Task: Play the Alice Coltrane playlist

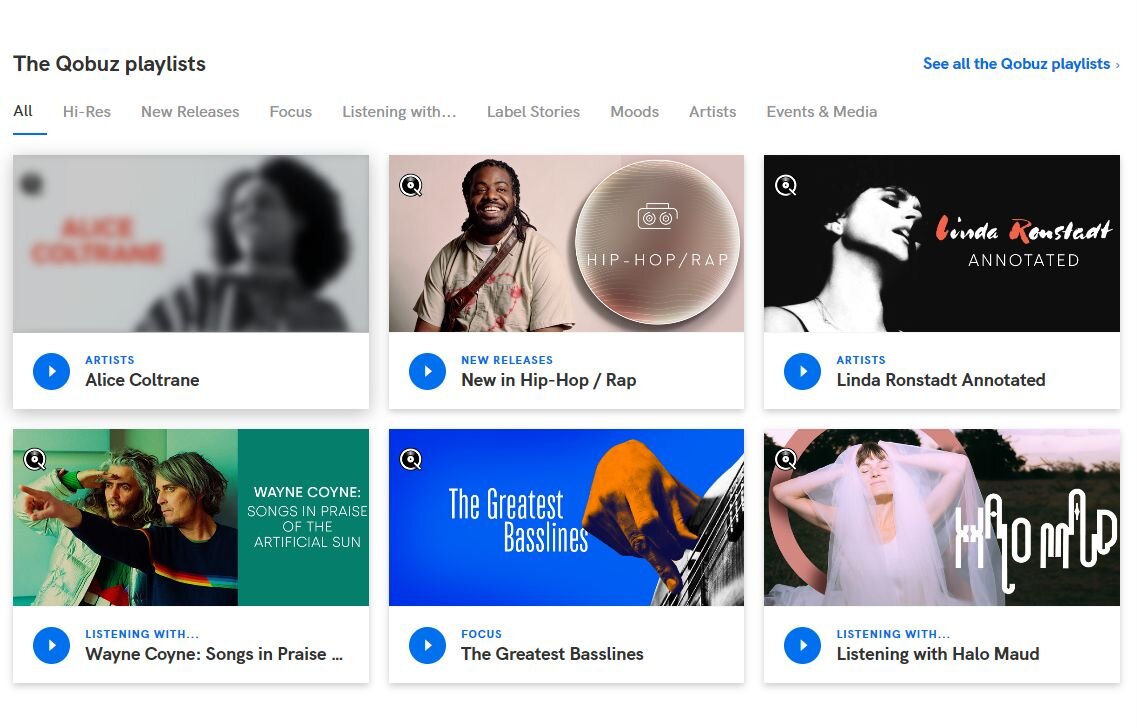Action: click(x=51, y=371)
